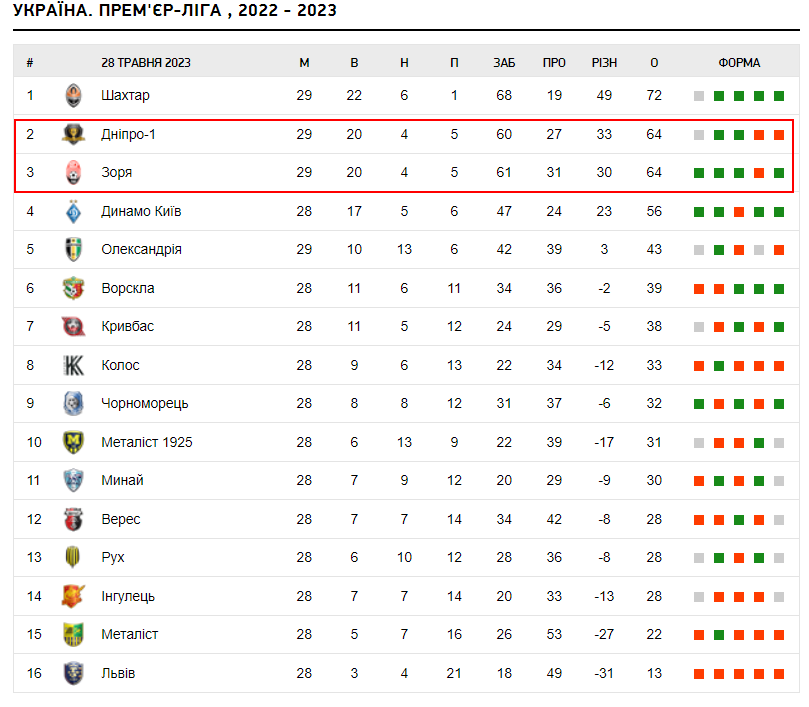This screenshot has width=809, height=707.
Task: Open the Шахтар team link
Action: pos(125,96)
